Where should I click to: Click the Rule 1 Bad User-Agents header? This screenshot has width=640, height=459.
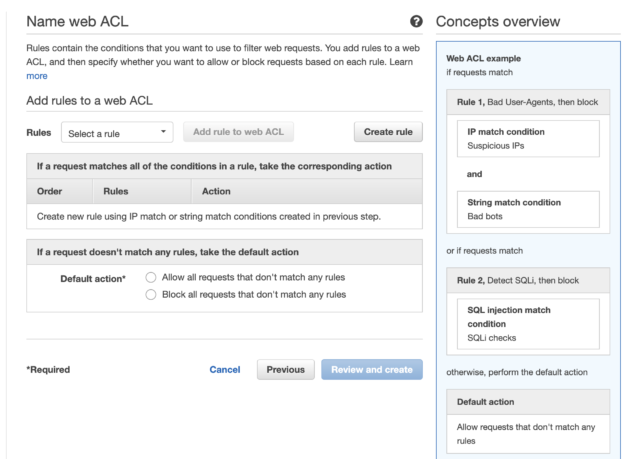528,102
